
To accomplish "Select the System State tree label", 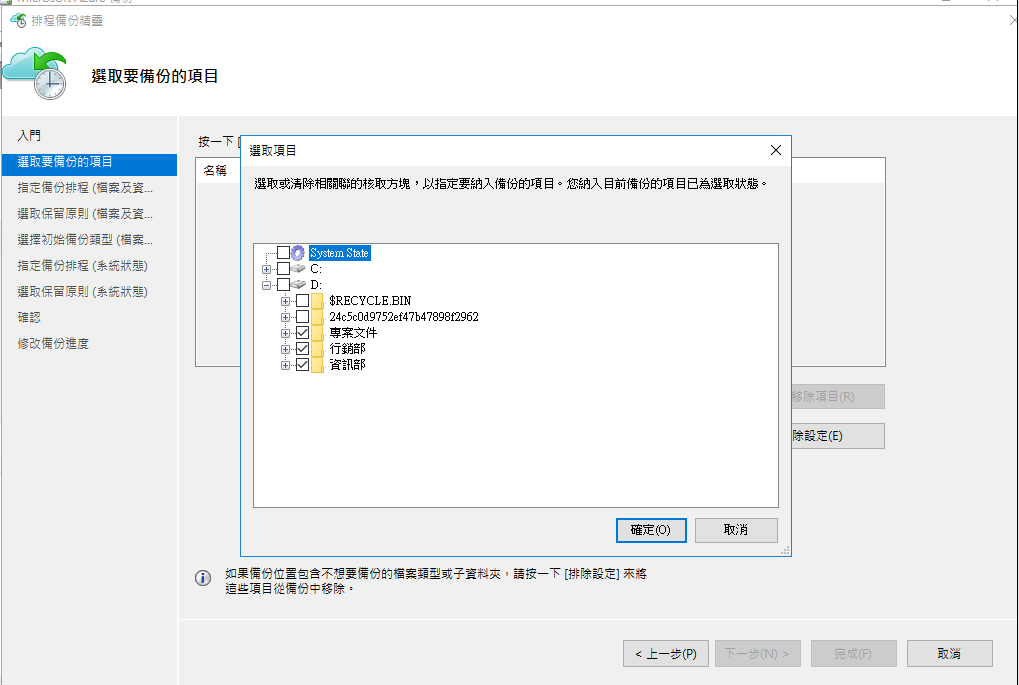I will point(339,253).
